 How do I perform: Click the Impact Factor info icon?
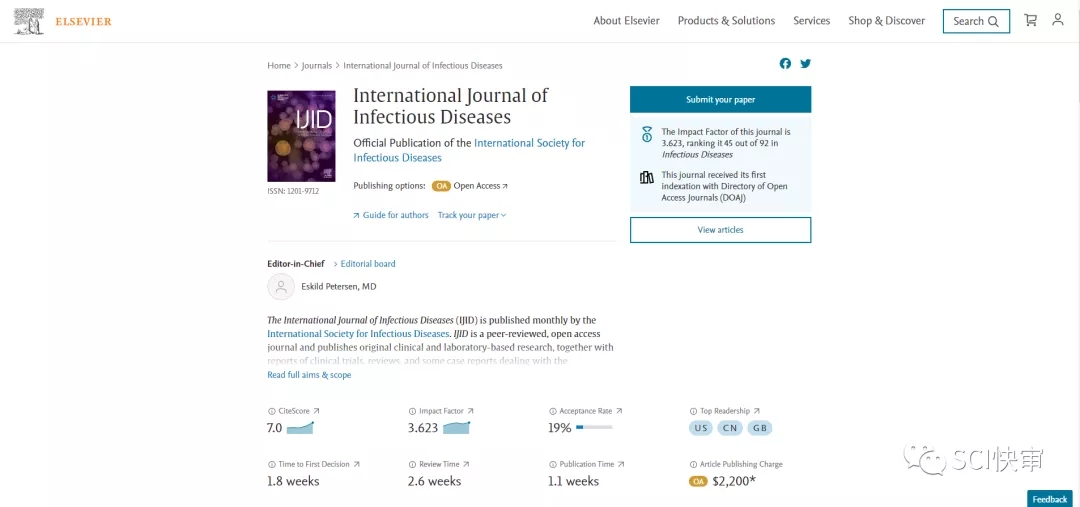(411, 411)
